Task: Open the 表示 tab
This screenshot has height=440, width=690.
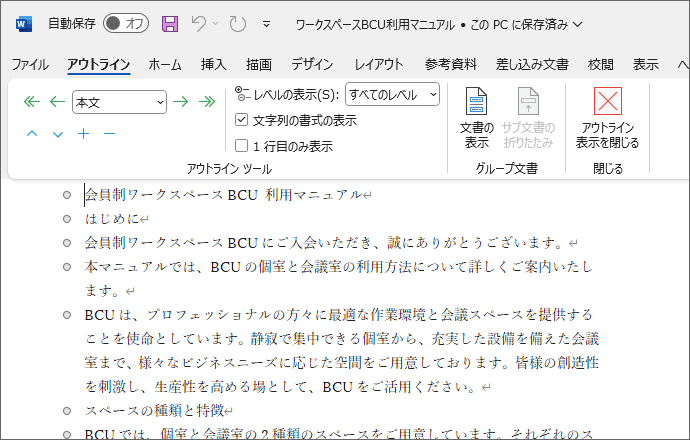Action: pos(646,65)
